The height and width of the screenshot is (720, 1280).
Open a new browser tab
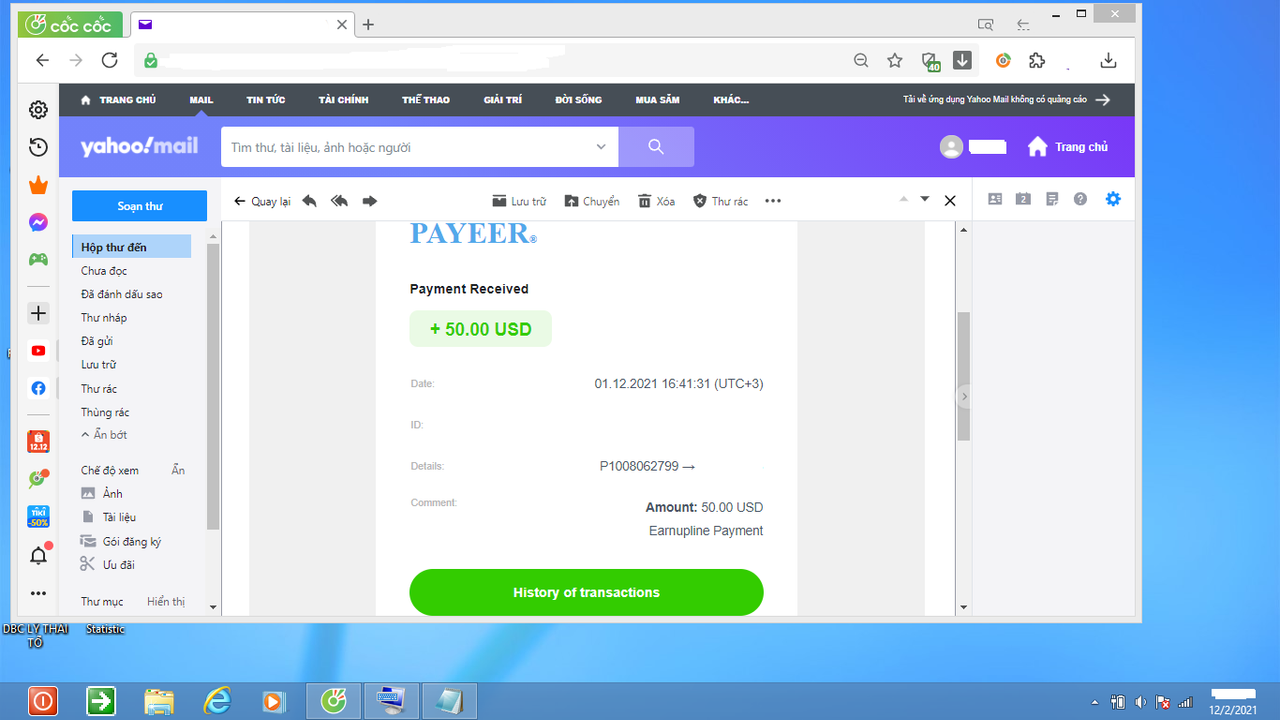tap(368, 24)
